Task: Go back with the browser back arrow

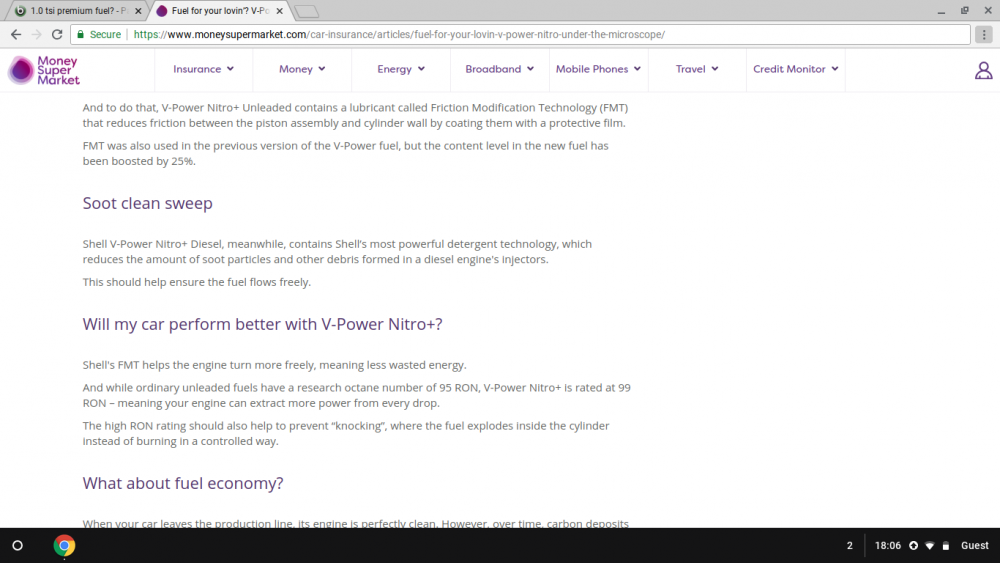Action: [x=16, y=34]
